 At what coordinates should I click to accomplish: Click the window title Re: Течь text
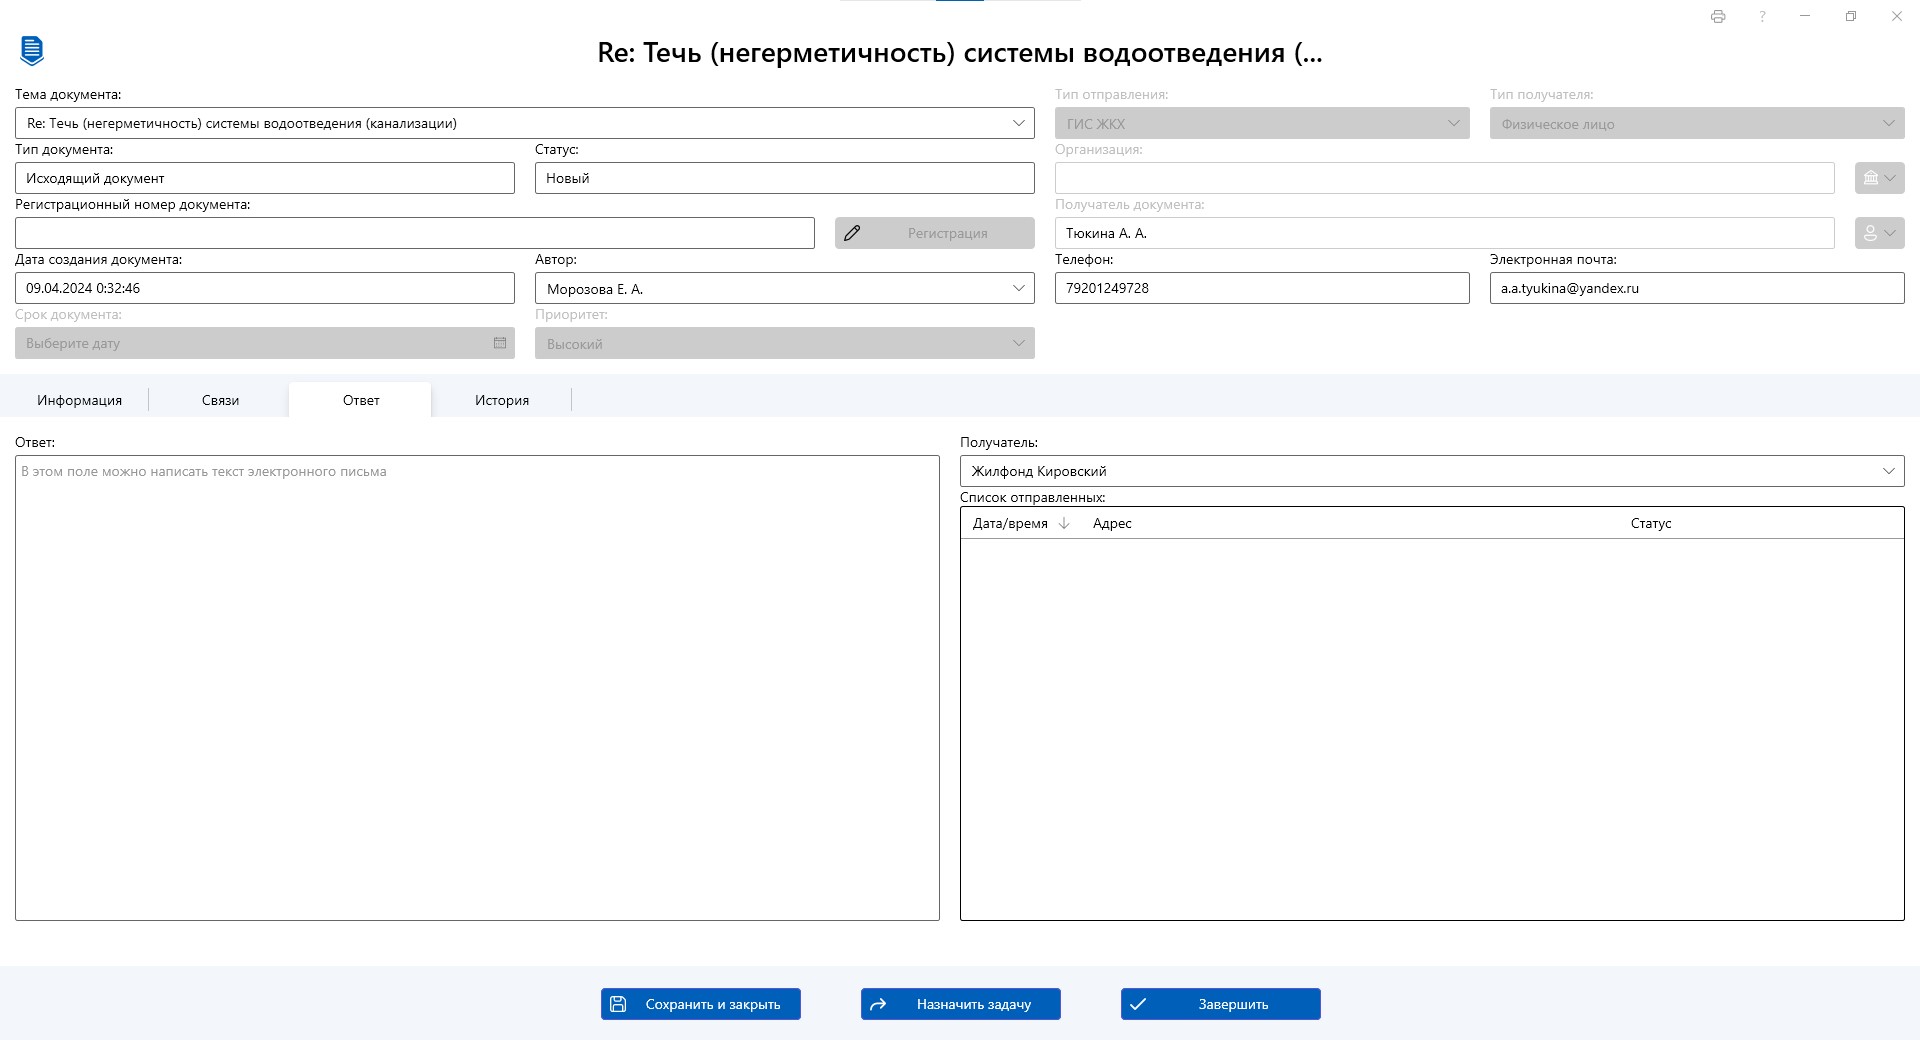(960, 52)
